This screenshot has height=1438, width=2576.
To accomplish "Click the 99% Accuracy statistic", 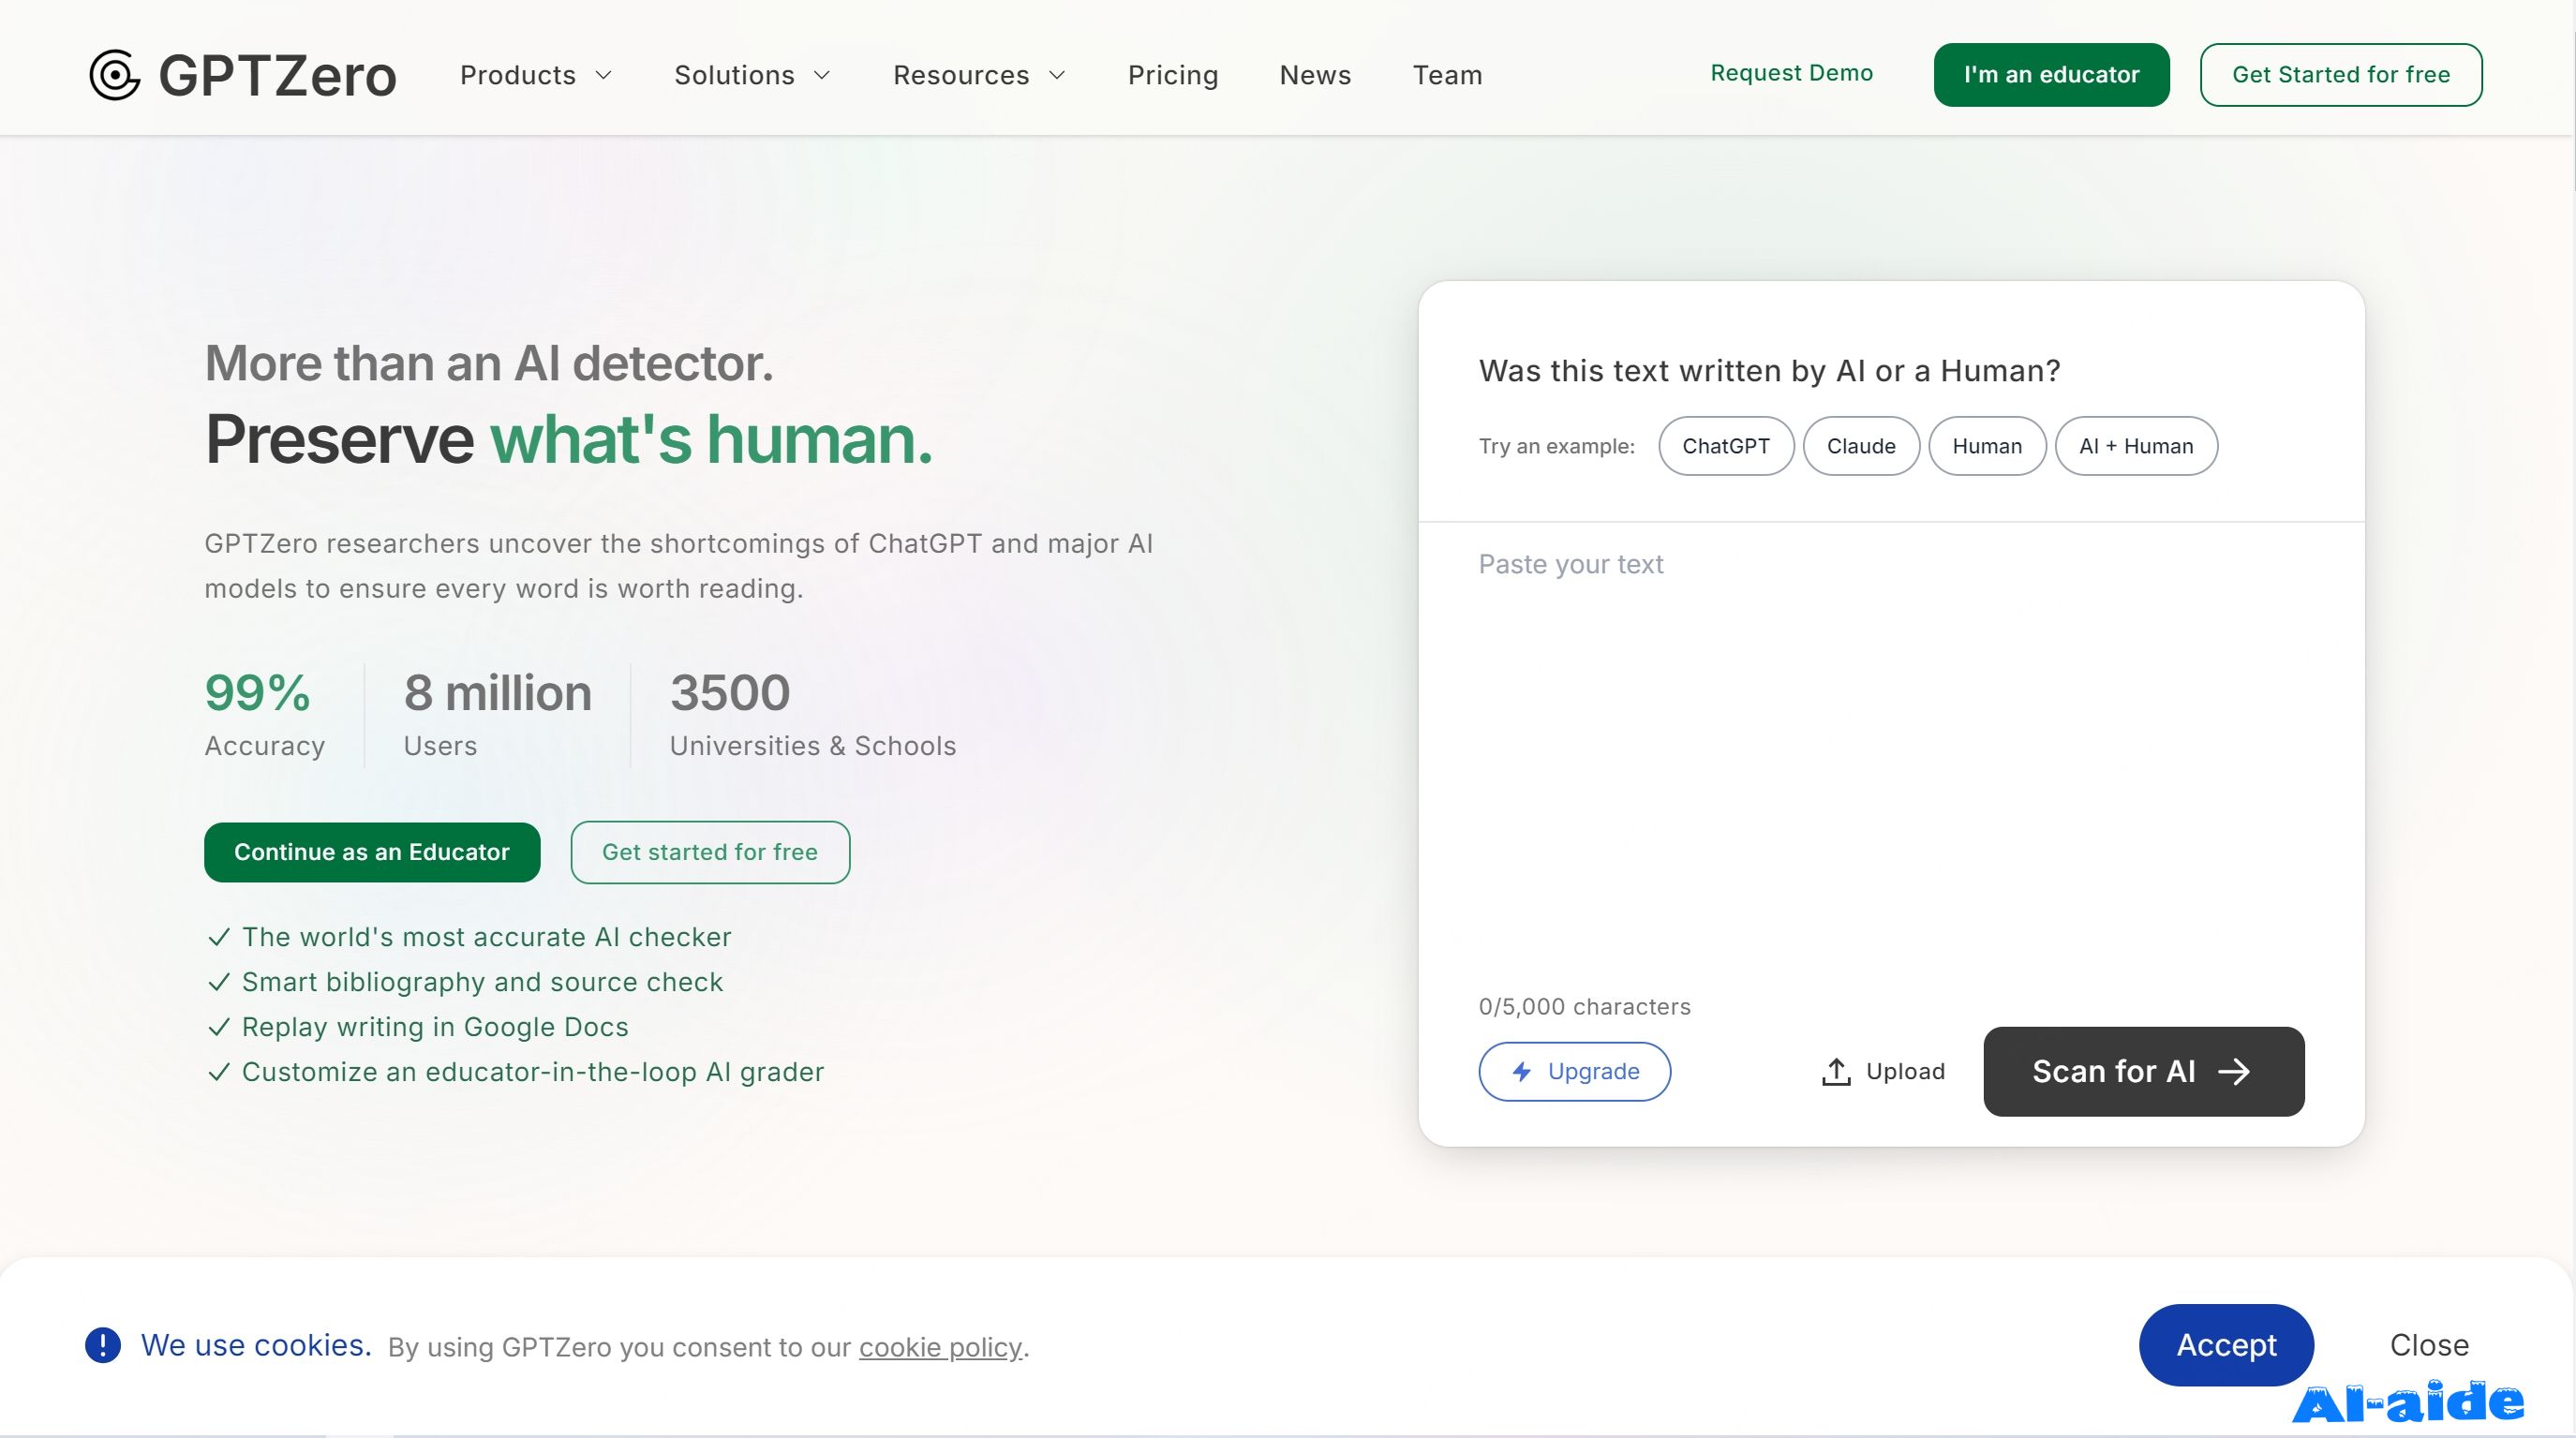I will tap(265, 715).
